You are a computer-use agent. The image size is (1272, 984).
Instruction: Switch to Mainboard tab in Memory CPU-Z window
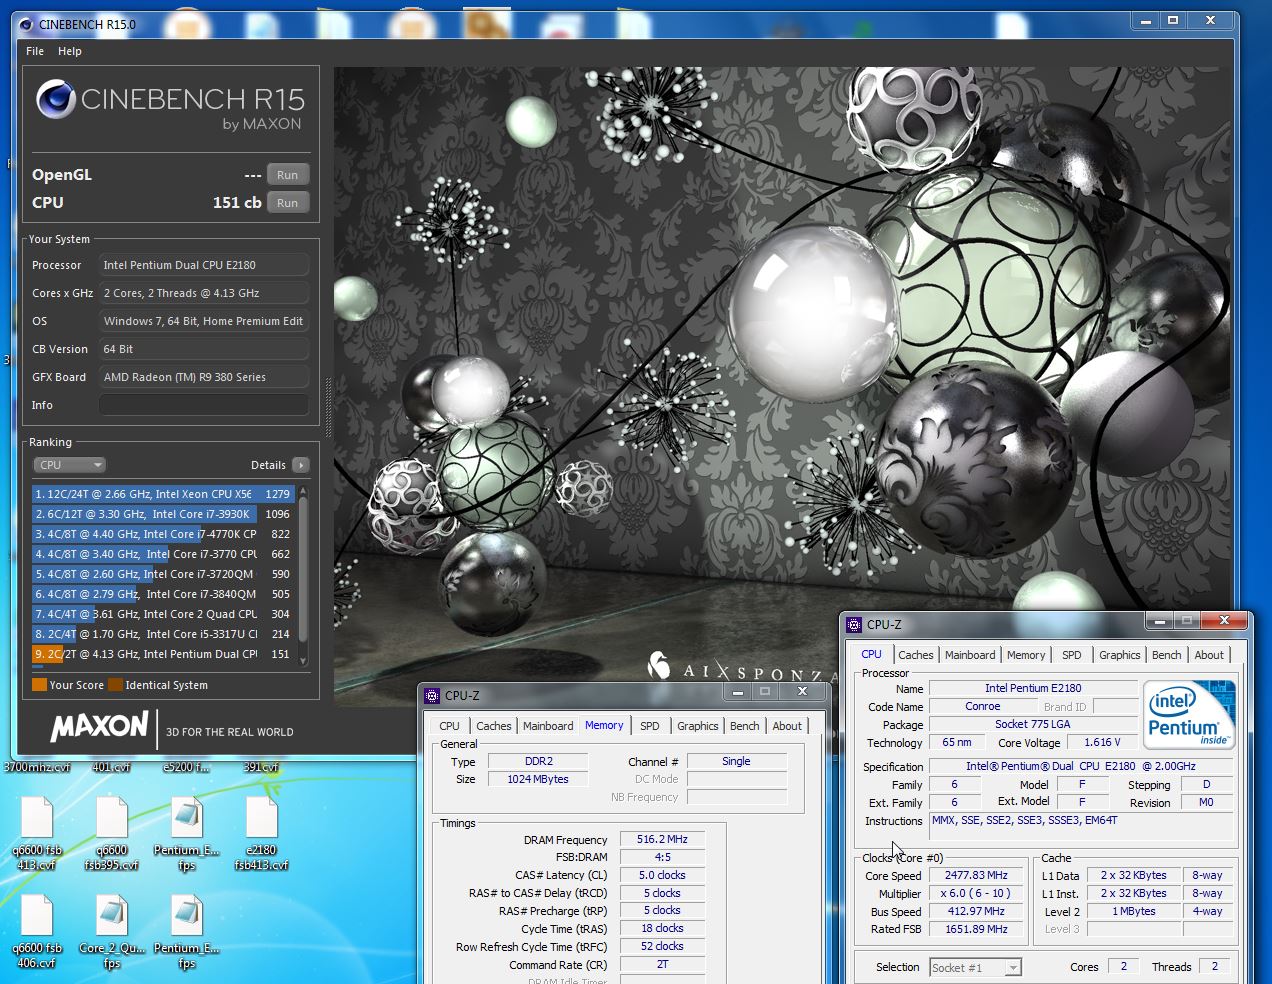tap(548, 726)
